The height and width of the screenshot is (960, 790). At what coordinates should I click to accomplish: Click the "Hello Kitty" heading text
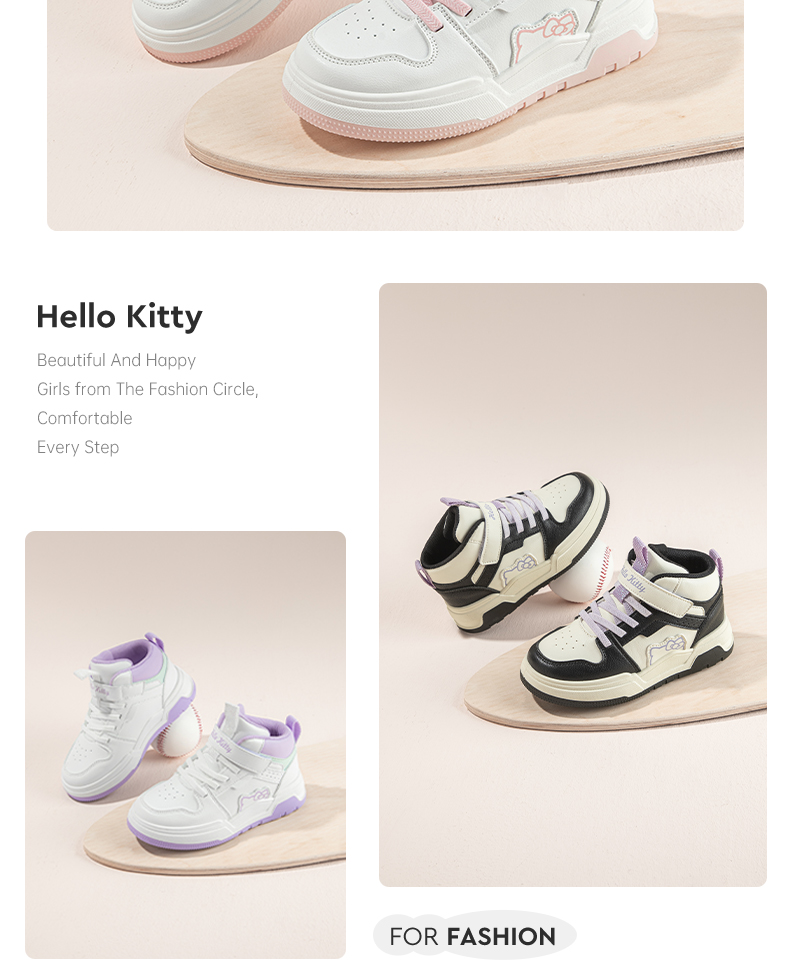point(119,316)
